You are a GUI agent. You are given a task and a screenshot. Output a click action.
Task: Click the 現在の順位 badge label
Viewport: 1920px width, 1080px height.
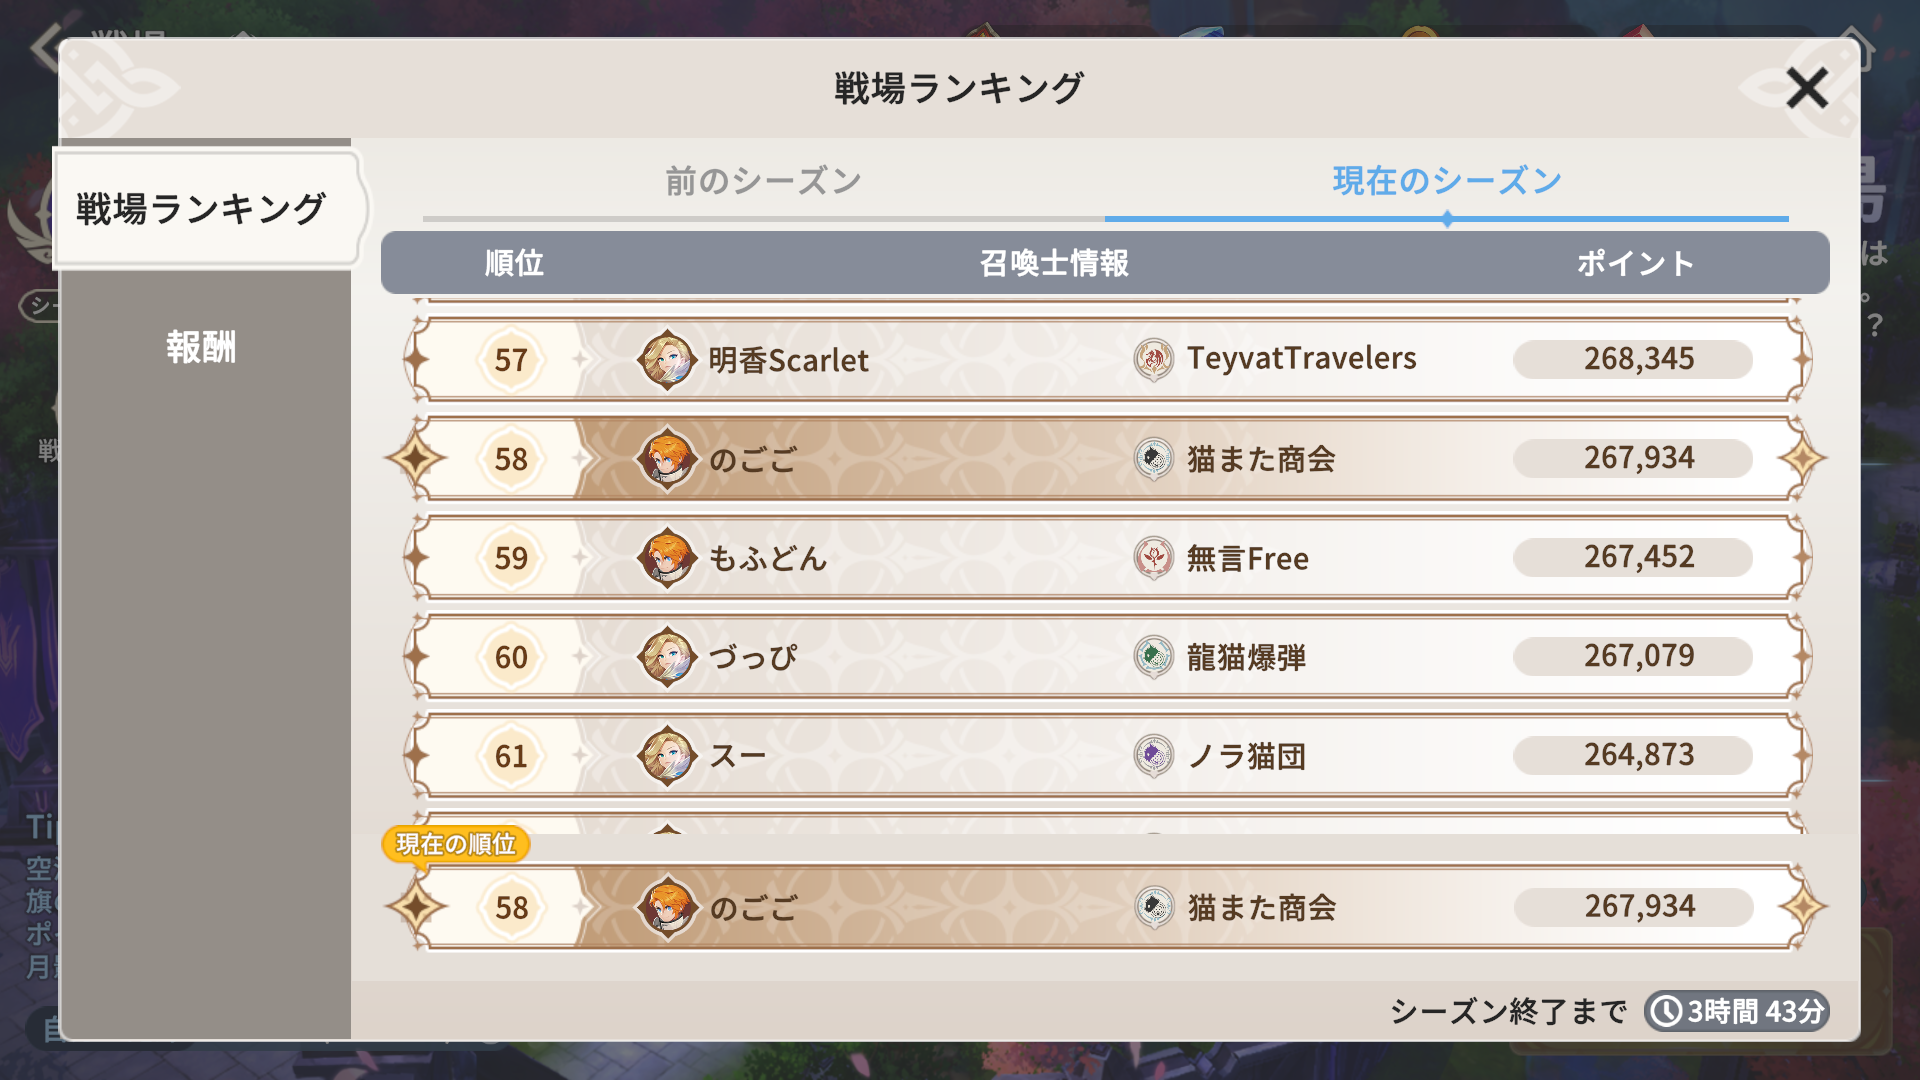point(456,844)
